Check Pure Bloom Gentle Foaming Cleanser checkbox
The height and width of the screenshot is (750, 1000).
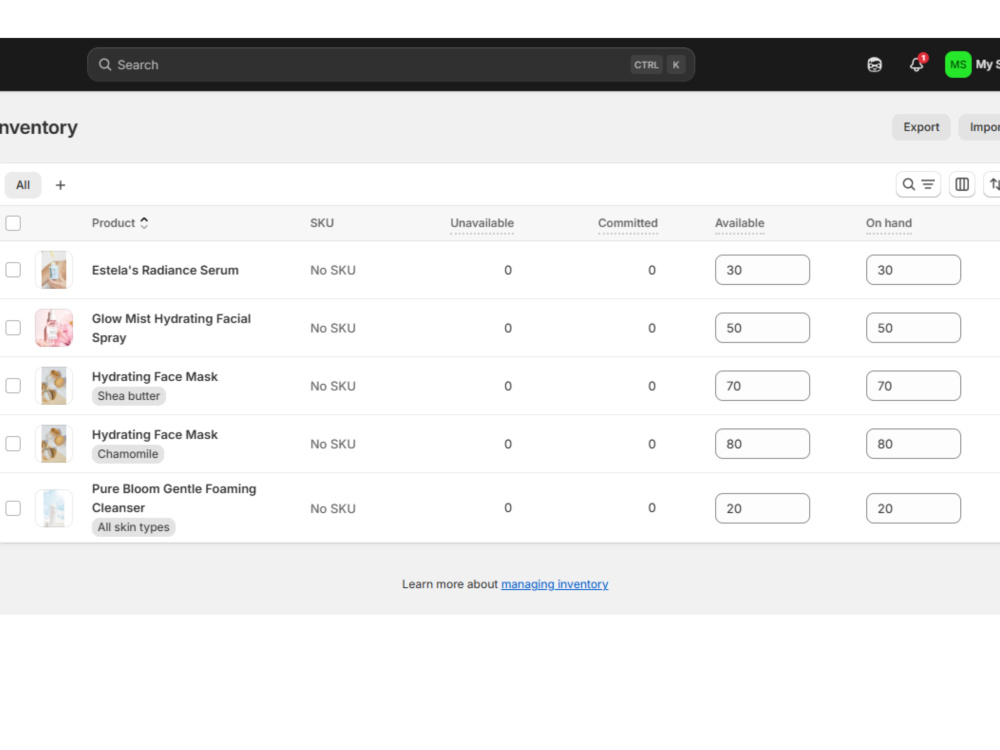[13, 508]
